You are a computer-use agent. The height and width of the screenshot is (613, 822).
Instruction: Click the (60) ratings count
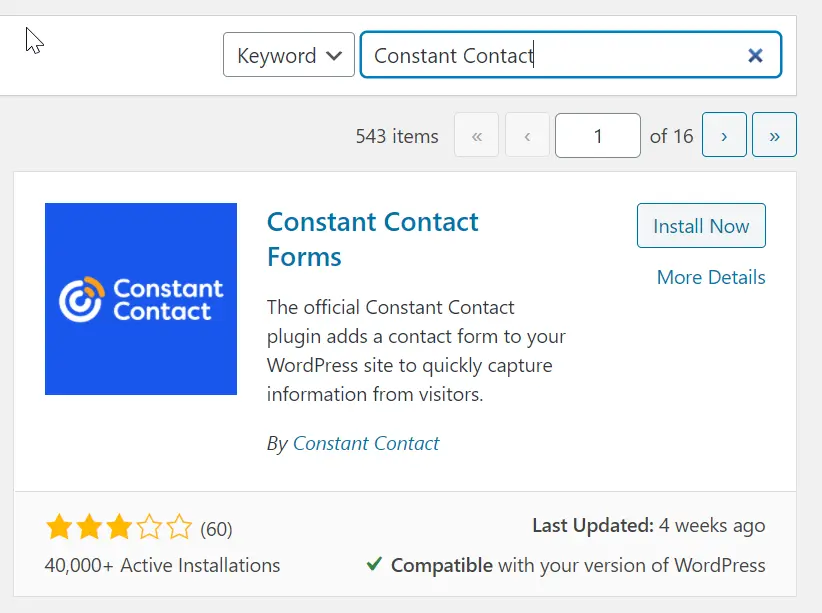pyautogui.click(x=216, y=528)
